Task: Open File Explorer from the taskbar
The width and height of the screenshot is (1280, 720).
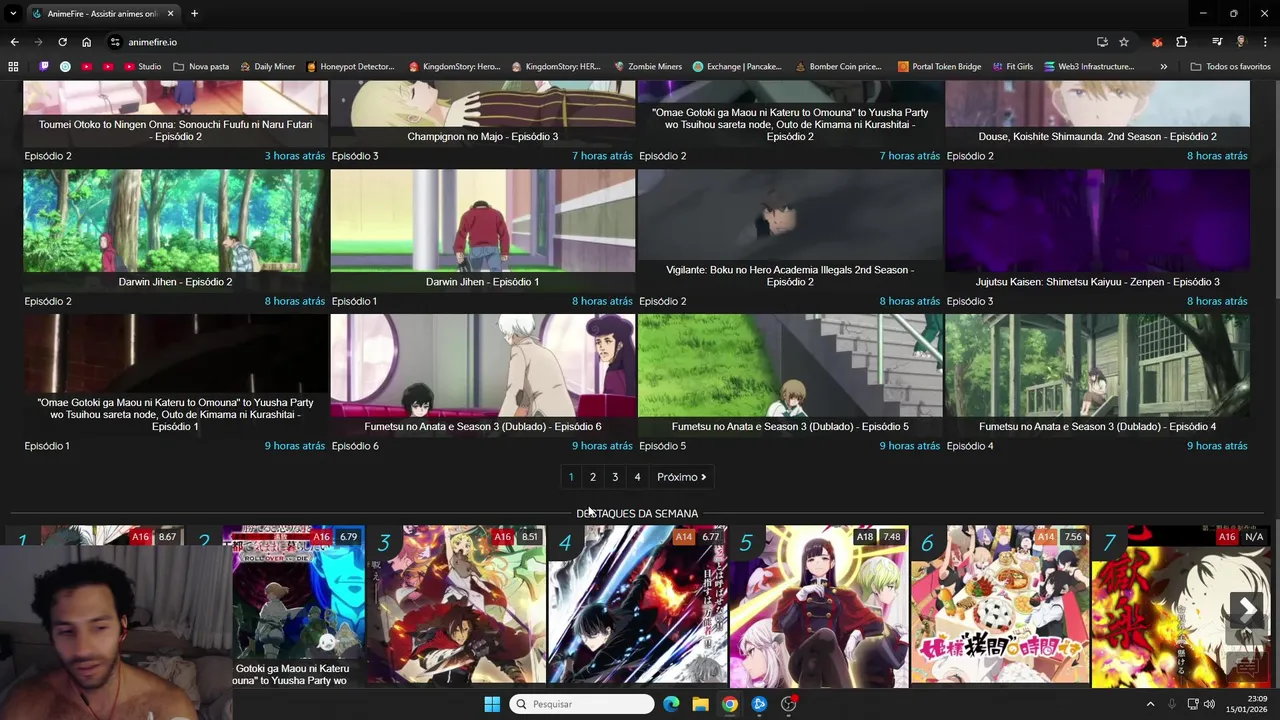Action: [700, 704]
